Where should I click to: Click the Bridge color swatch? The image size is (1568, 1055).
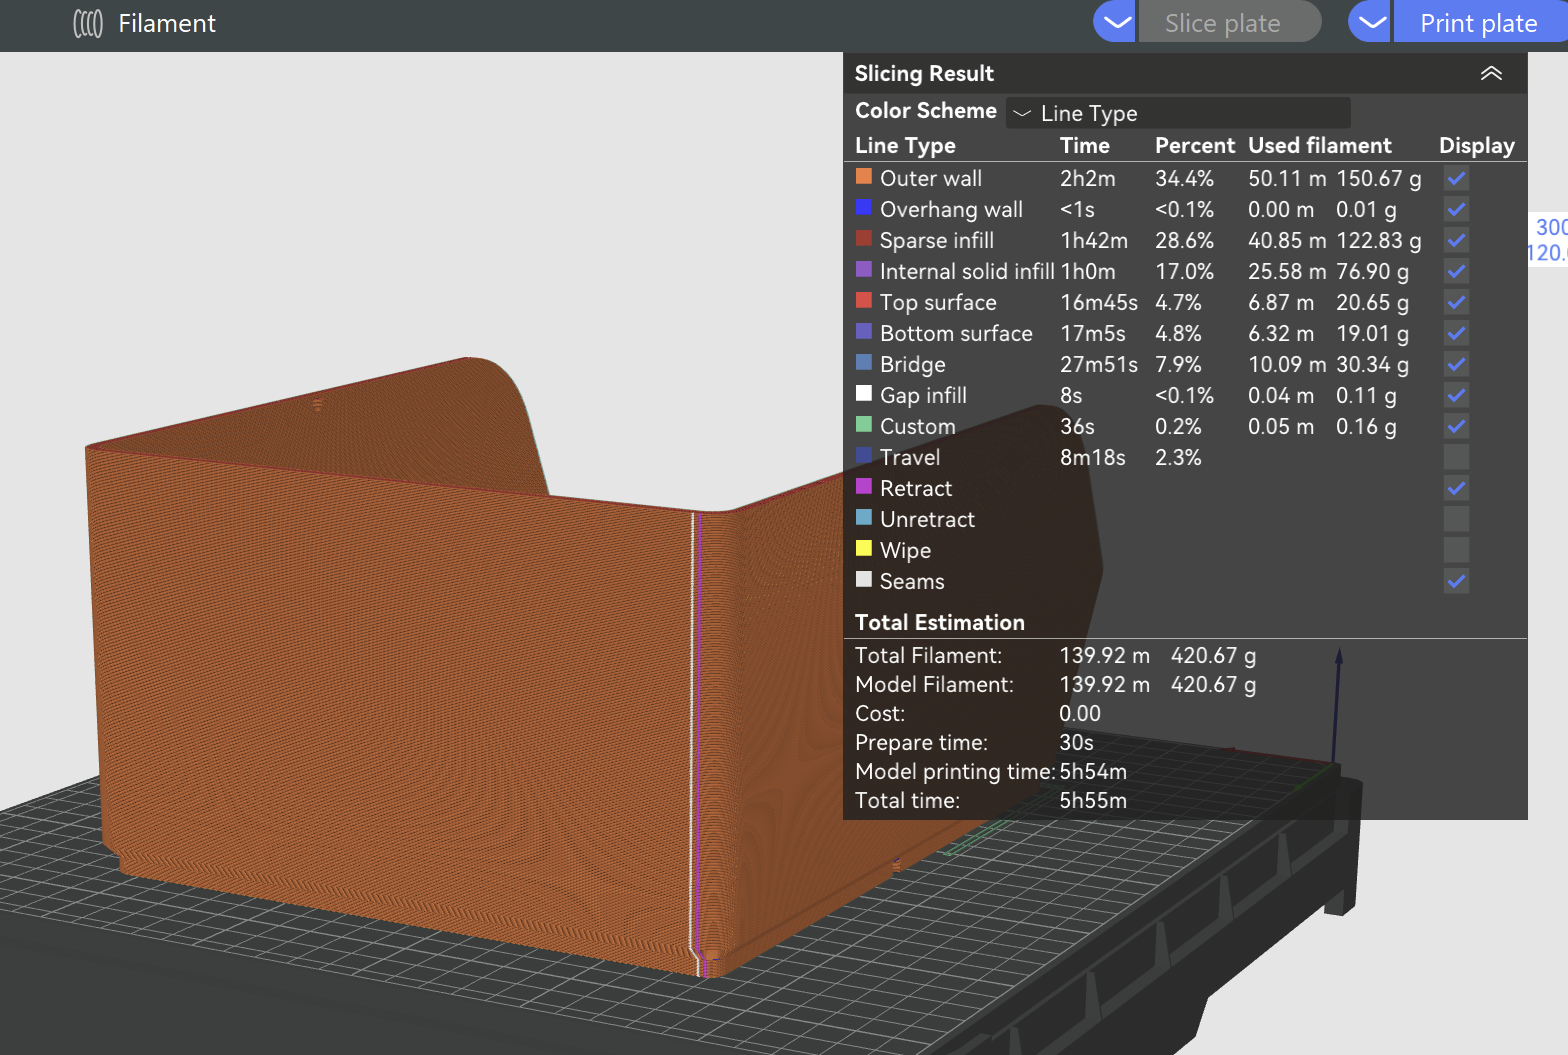pyautogui.click(x=864, y=363)
